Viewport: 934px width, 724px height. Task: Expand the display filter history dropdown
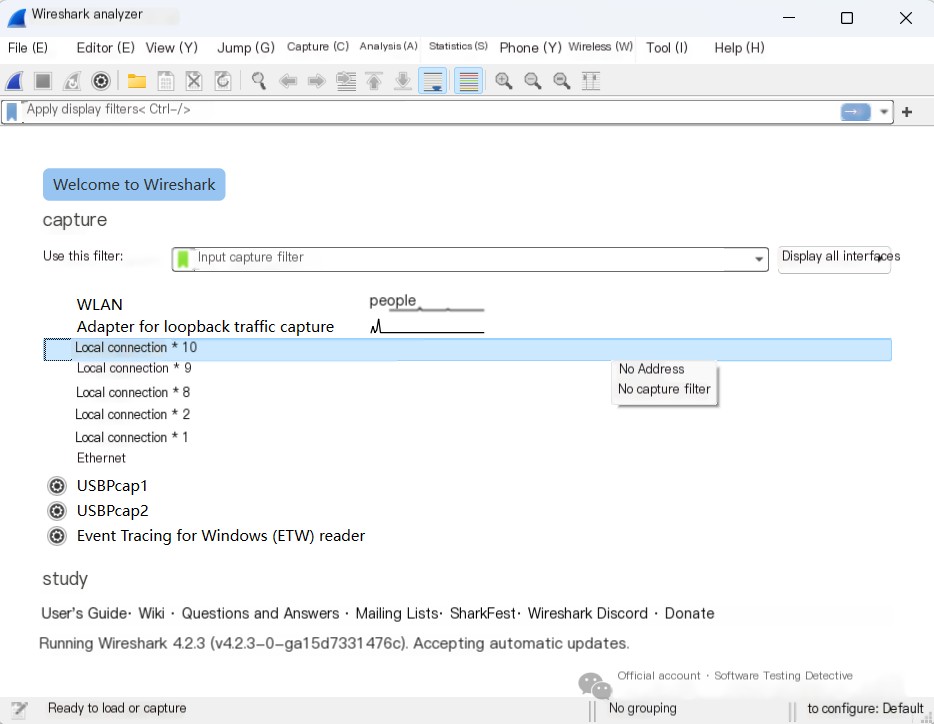[884, 112]
